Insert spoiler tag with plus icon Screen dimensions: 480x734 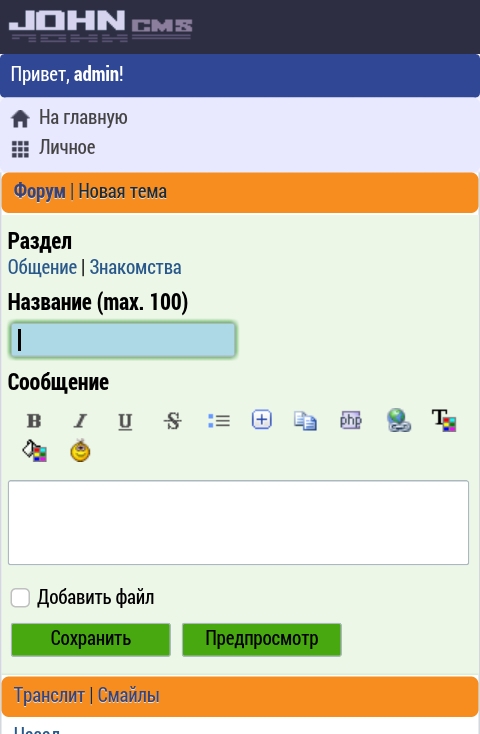coord(262,419)
